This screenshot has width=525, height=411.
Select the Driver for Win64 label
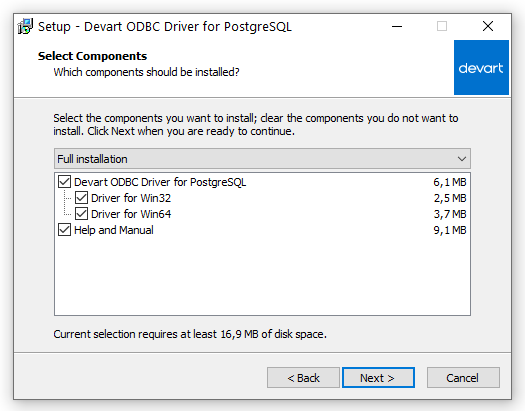[131, 214]
